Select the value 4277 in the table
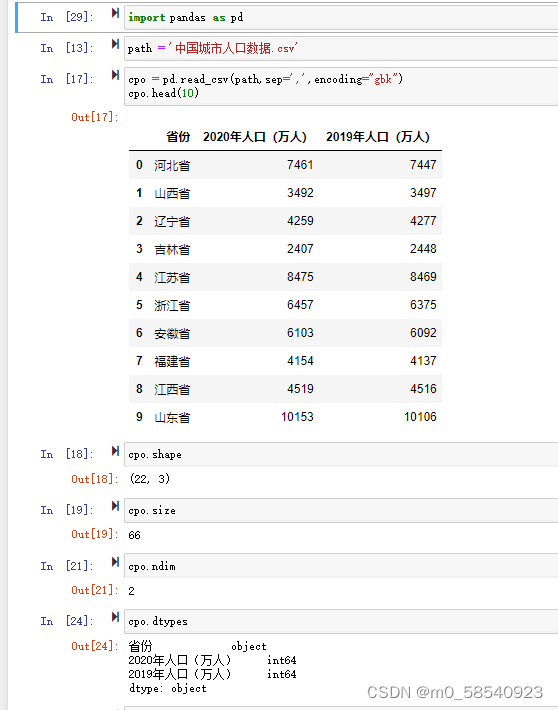 [423, 221]
